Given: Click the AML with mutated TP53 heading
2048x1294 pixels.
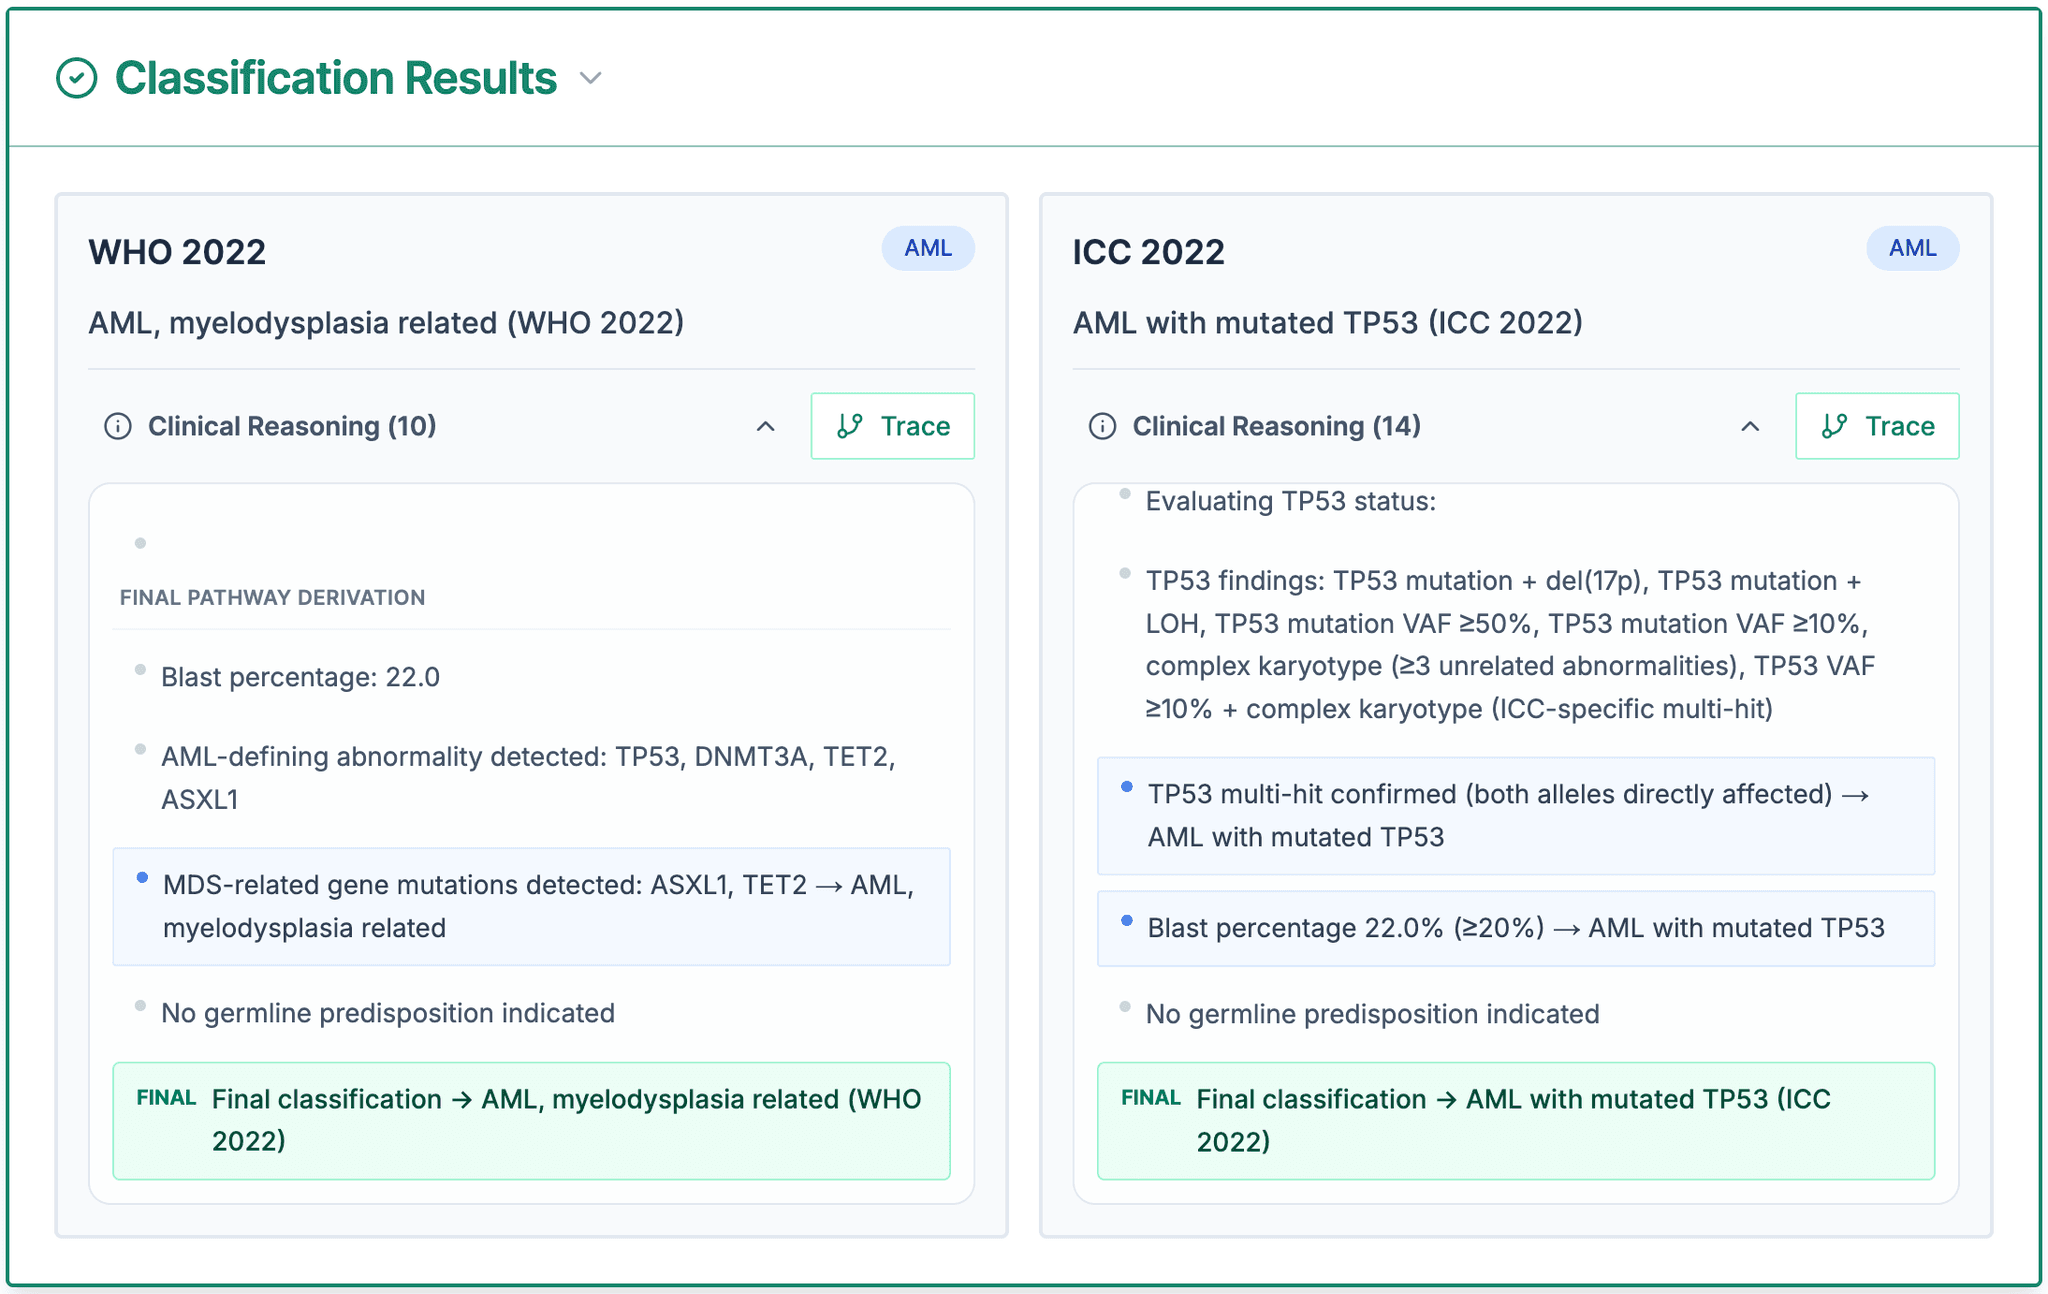Looking at the screenshot, I should pyautogui.click(x=1327, y=322).
